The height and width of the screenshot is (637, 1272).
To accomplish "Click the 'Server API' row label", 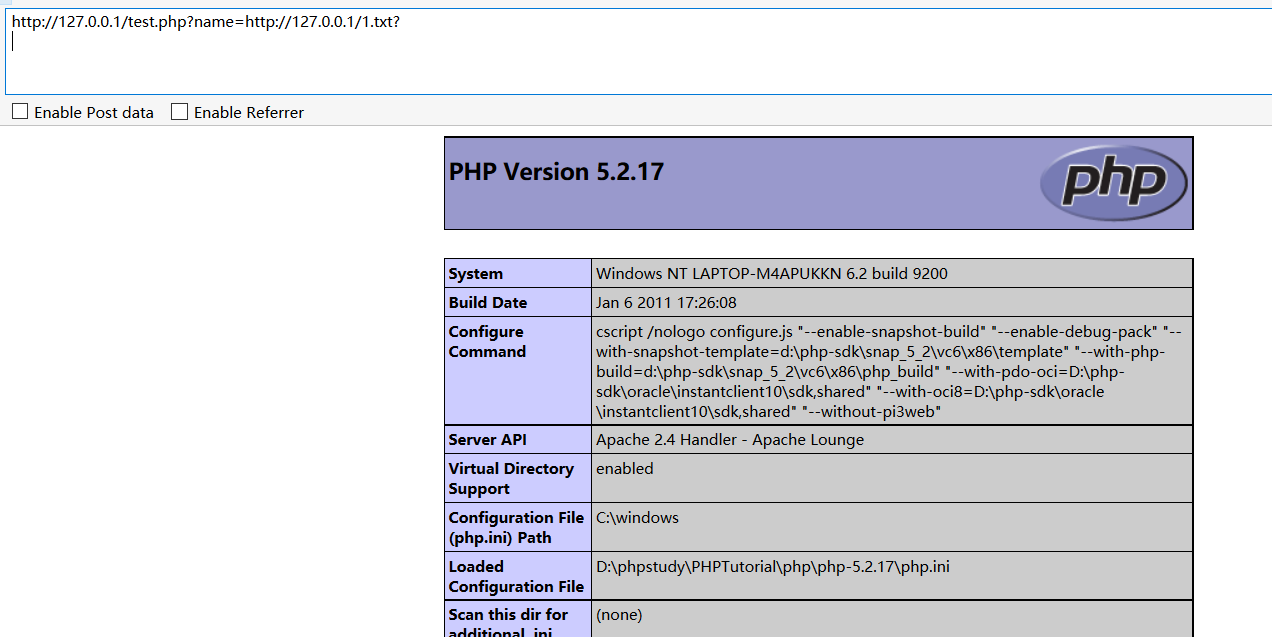I will [488, 440].
